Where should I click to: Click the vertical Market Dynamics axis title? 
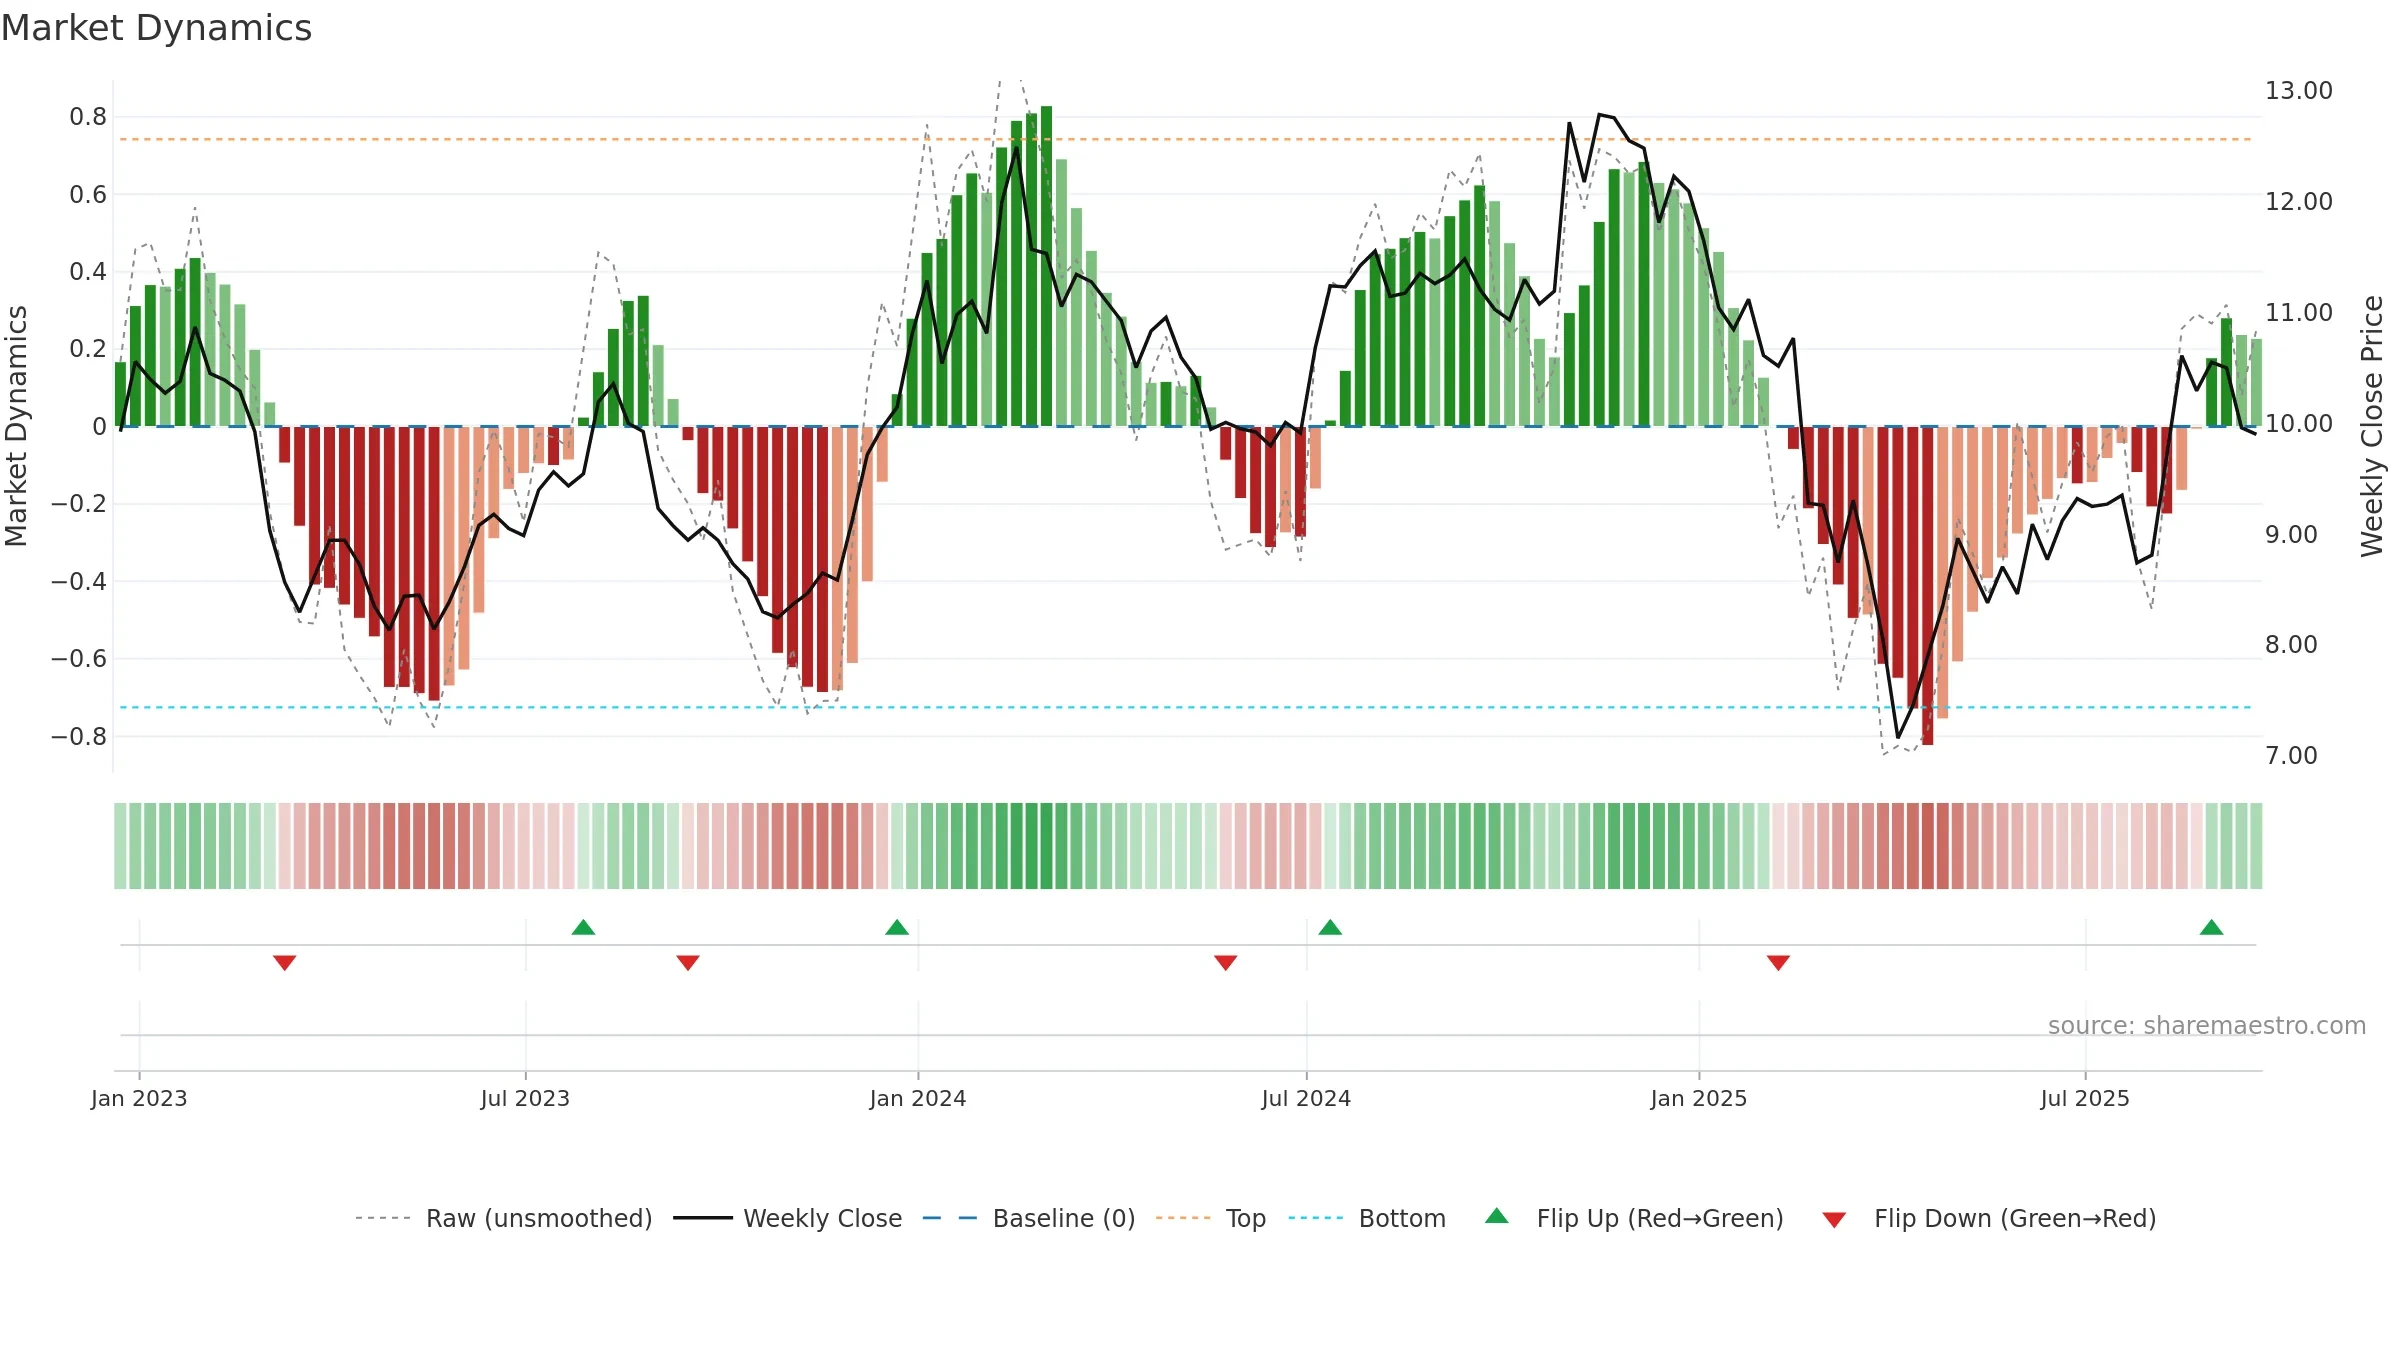point(16,426)
